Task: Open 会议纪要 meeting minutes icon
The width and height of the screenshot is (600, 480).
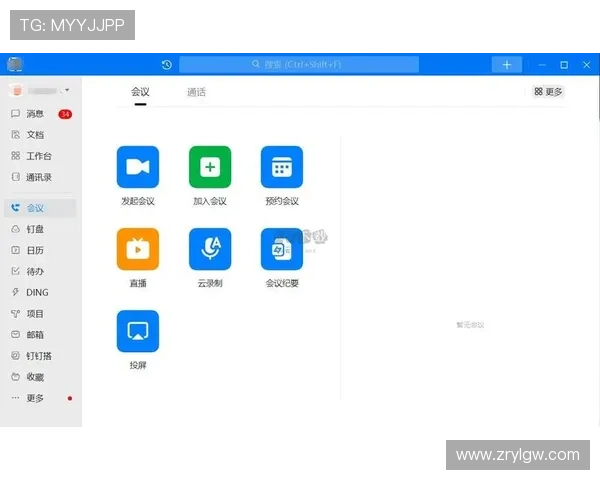Action: tap(282, 249)
